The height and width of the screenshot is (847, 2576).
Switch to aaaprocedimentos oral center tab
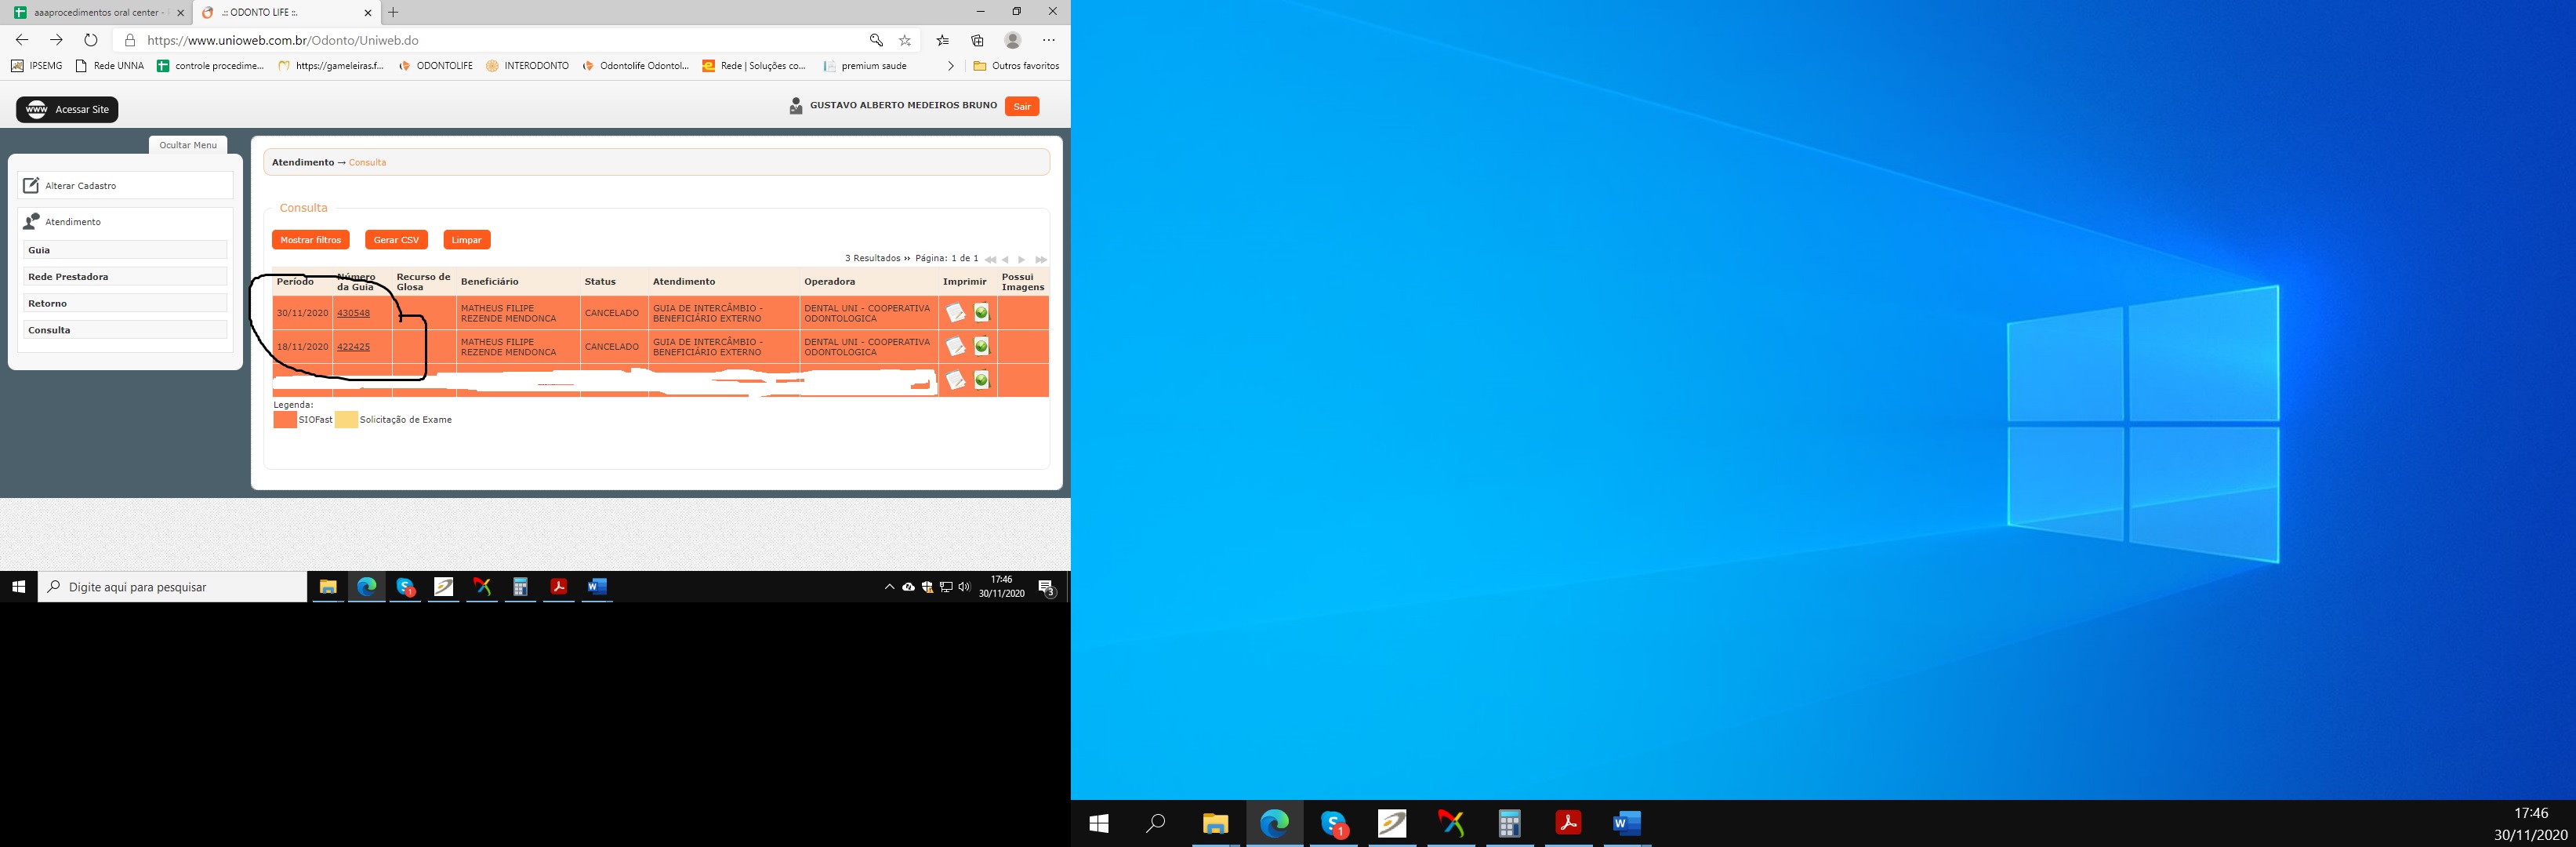coord(96,13)
